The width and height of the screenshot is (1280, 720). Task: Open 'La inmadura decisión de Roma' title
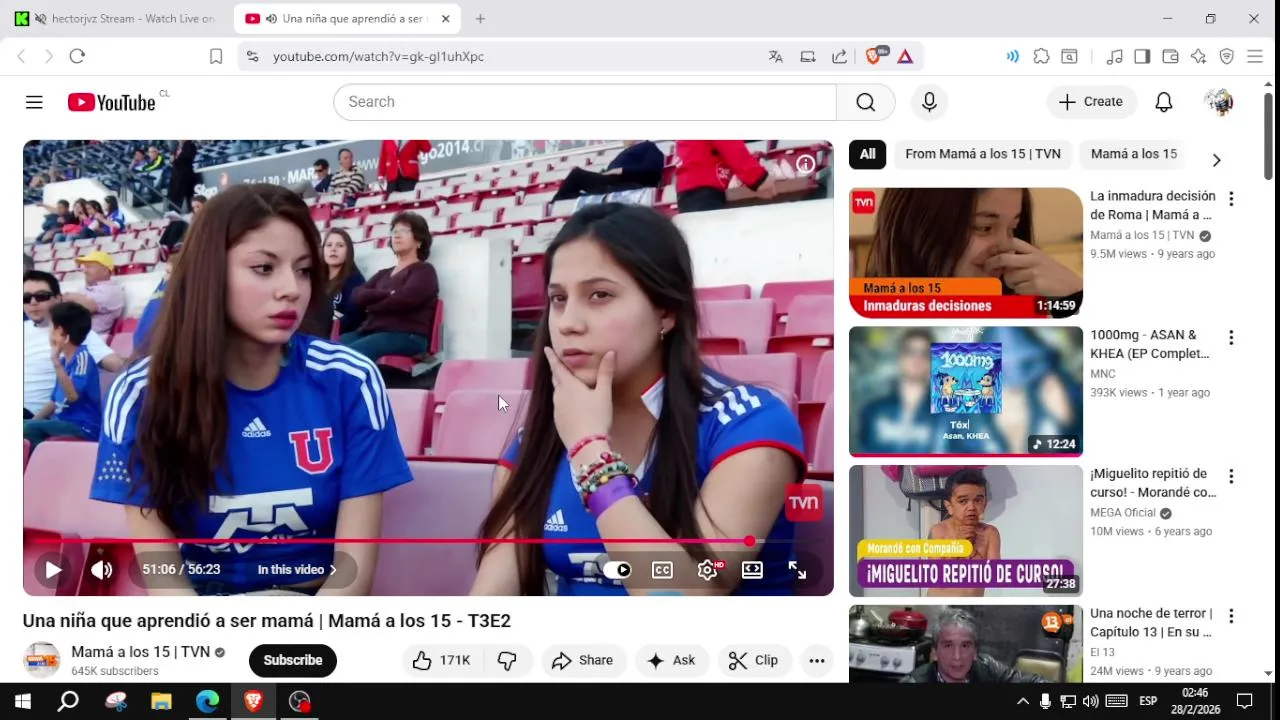pos(1153,205)
